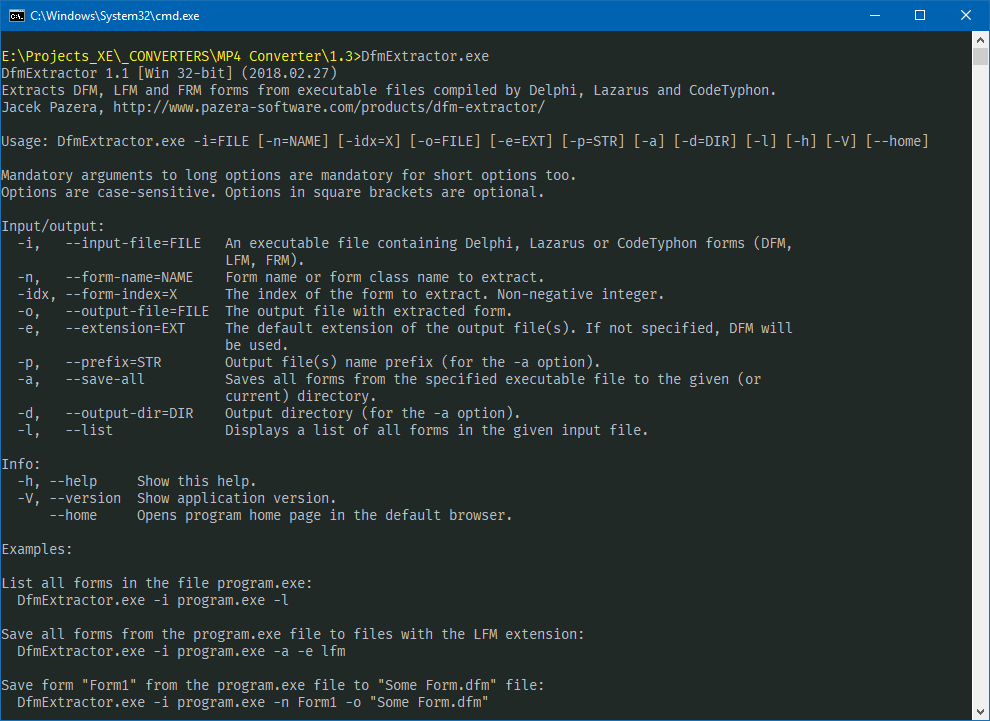Click the 'Examples:' section heading

pyautogui.click(x=37, y=549)
